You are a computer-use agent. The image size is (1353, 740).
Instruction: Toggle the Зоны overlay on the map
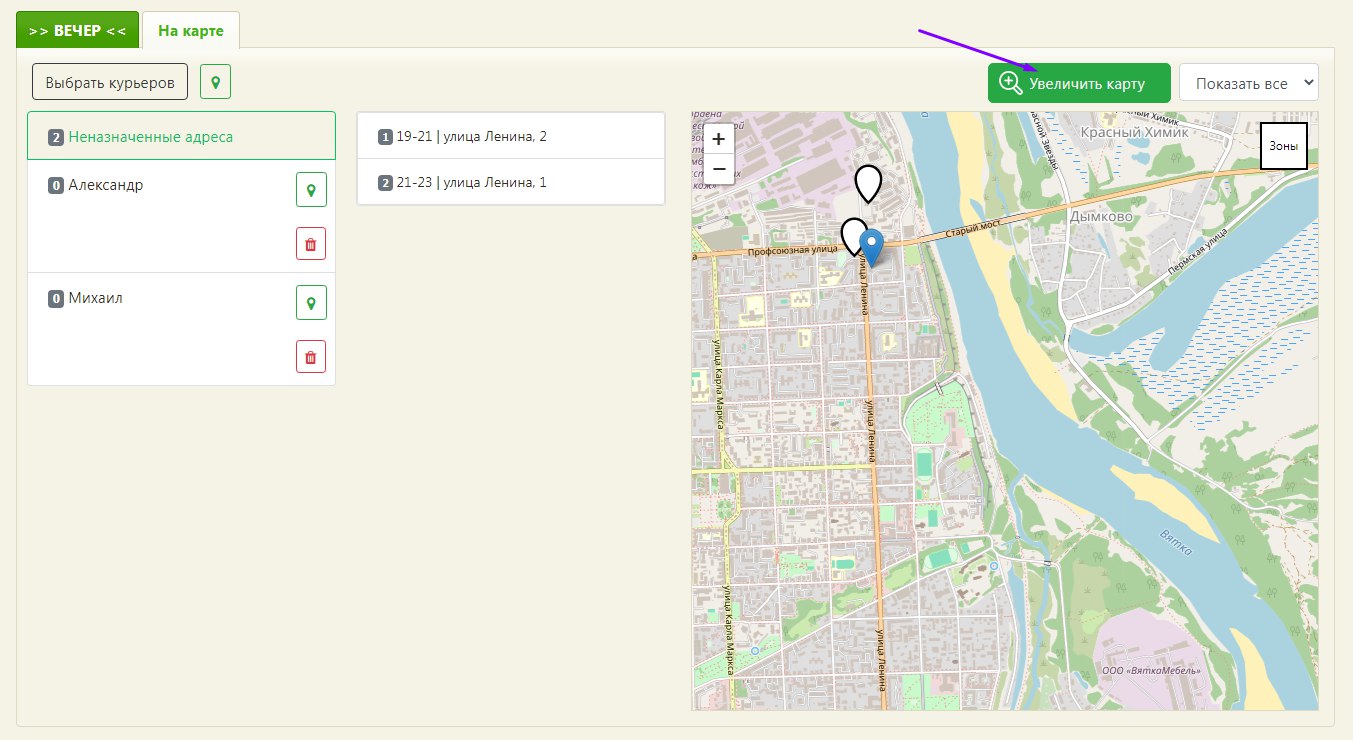point(1283,146)
